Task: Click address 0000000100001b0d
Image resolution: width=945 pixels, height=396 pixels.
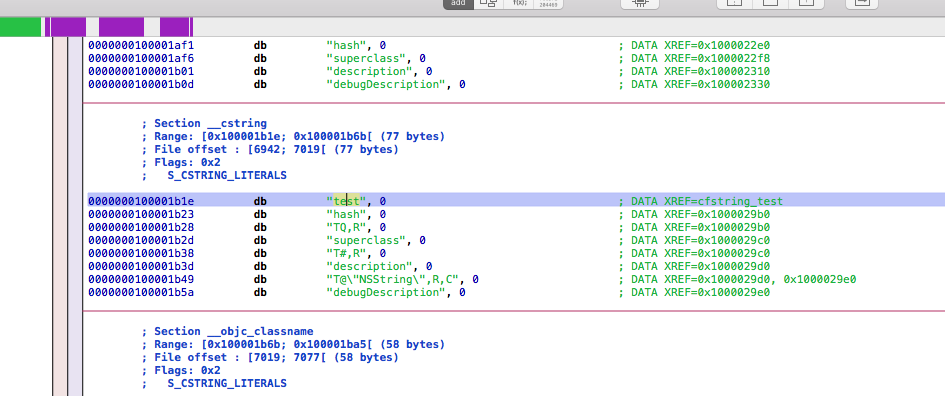Action: coord(141,84)
